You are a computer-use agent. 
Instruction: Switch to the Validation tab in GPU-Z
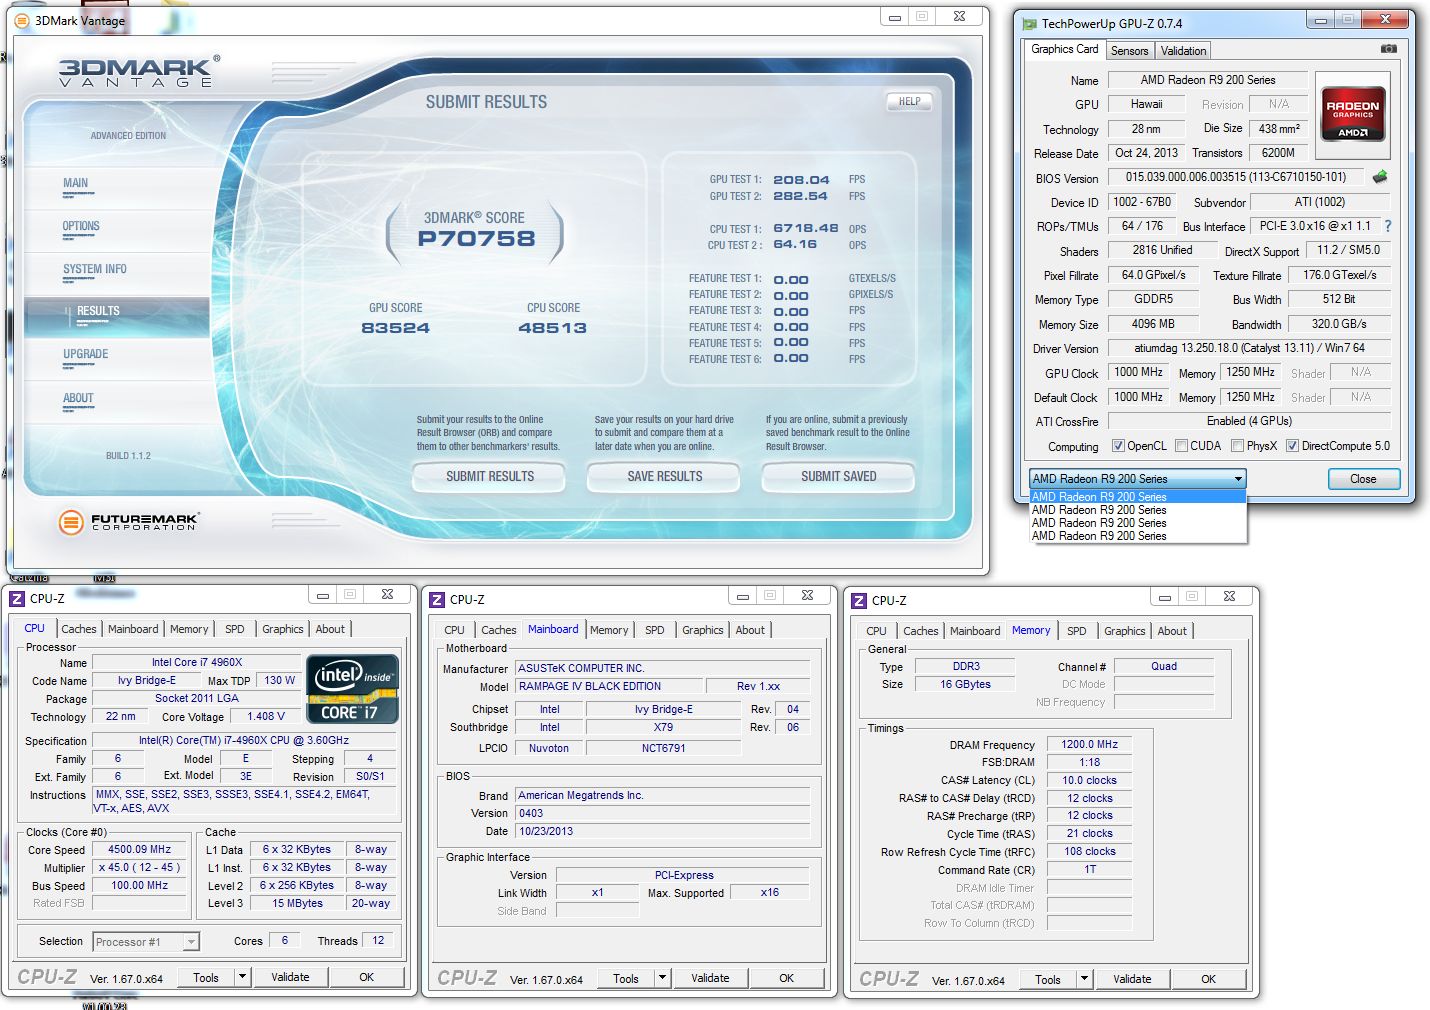(1183, 51)
